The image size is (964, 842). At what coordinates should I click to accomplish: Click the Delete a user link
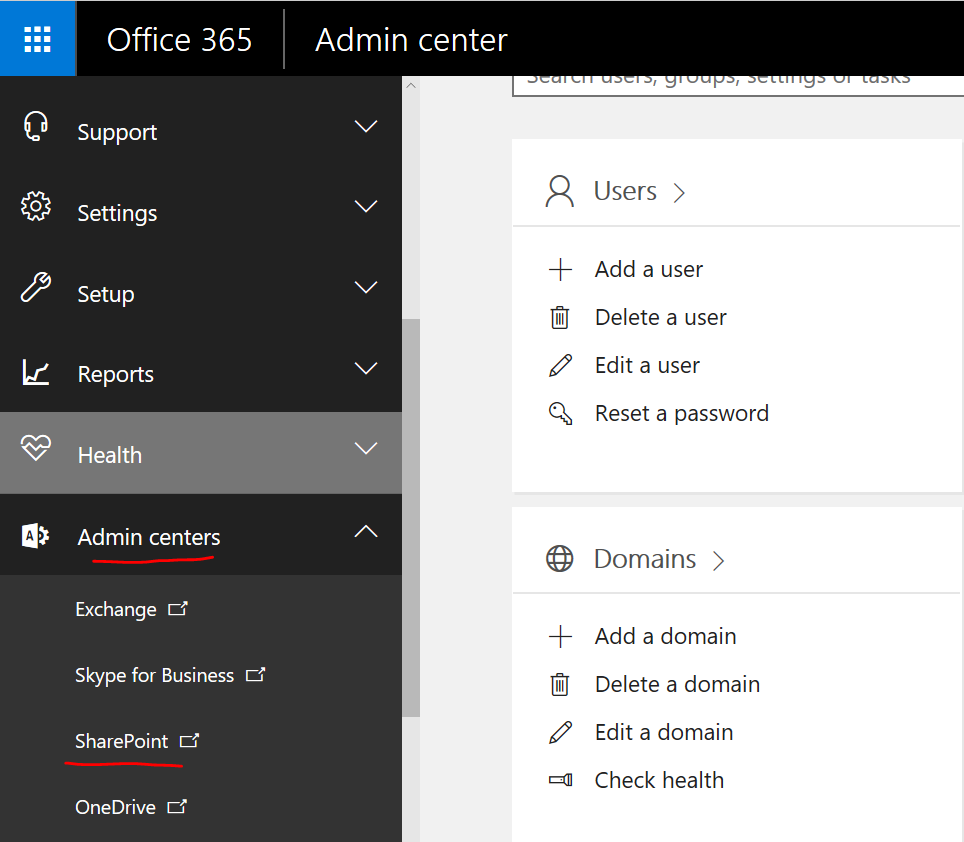click(x=660, y=317)
